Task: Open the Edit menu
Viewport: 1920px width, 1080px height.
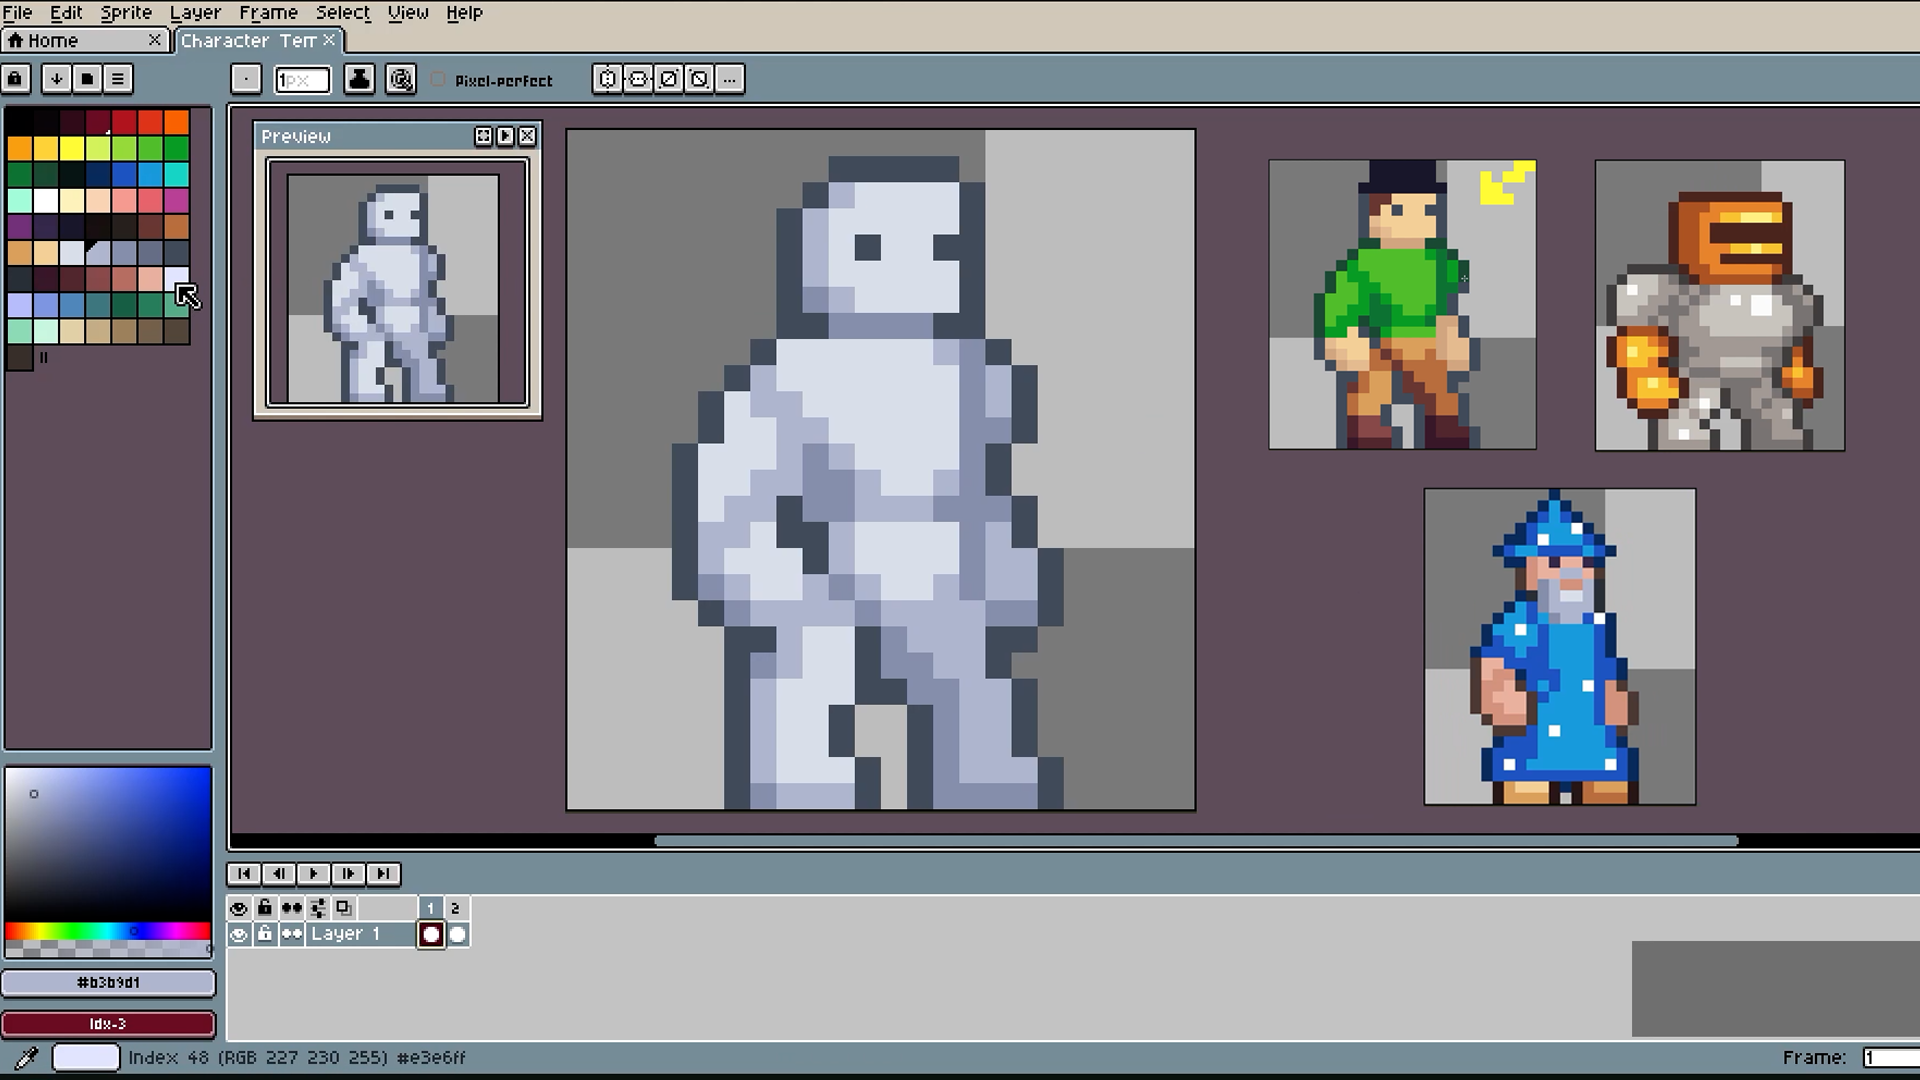Action: coord(66,13)
